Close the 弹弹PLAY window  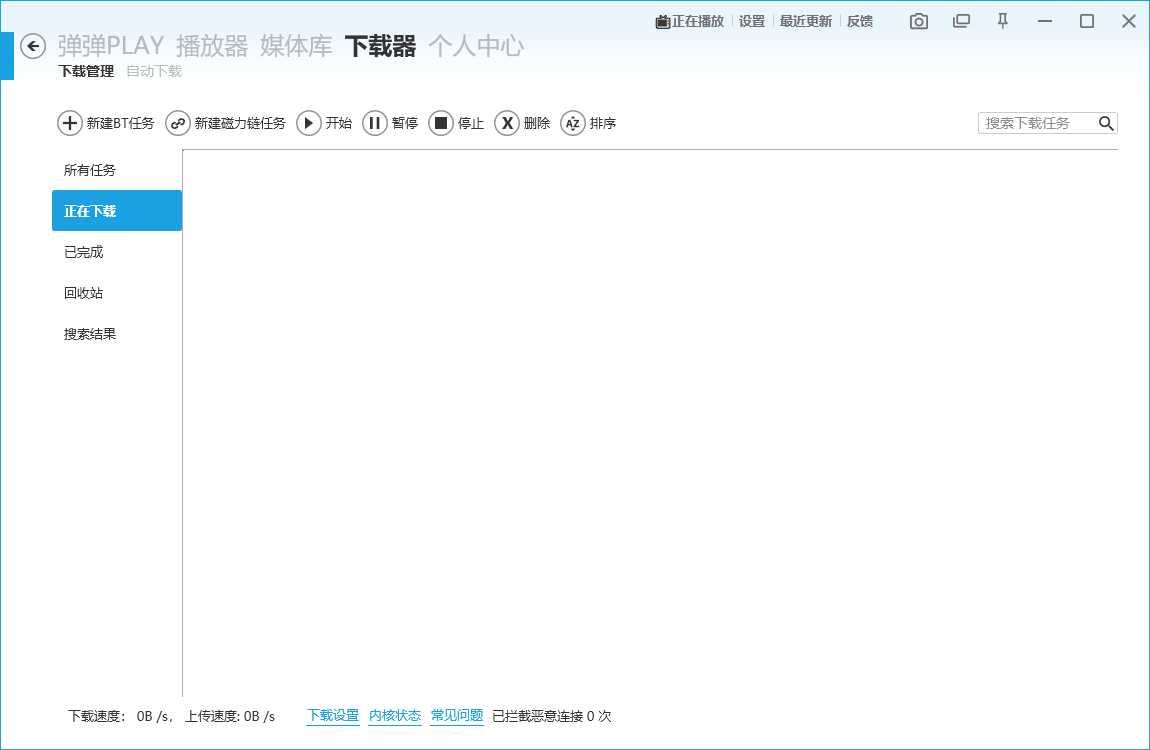pyautogui.click(x=1129, y=21)
